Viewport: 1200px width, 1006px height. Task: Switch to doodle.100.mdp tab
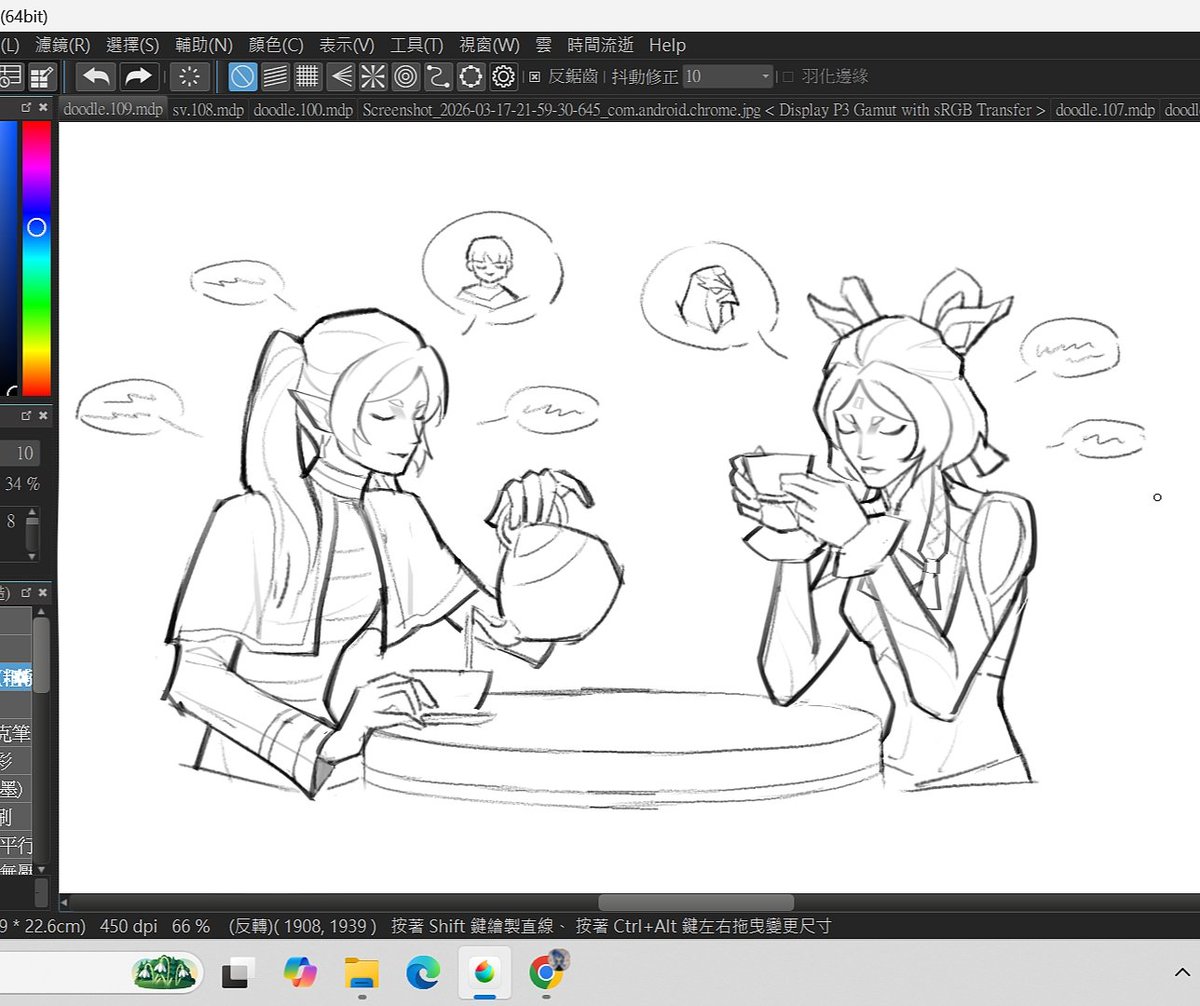[x=303, y=110]
